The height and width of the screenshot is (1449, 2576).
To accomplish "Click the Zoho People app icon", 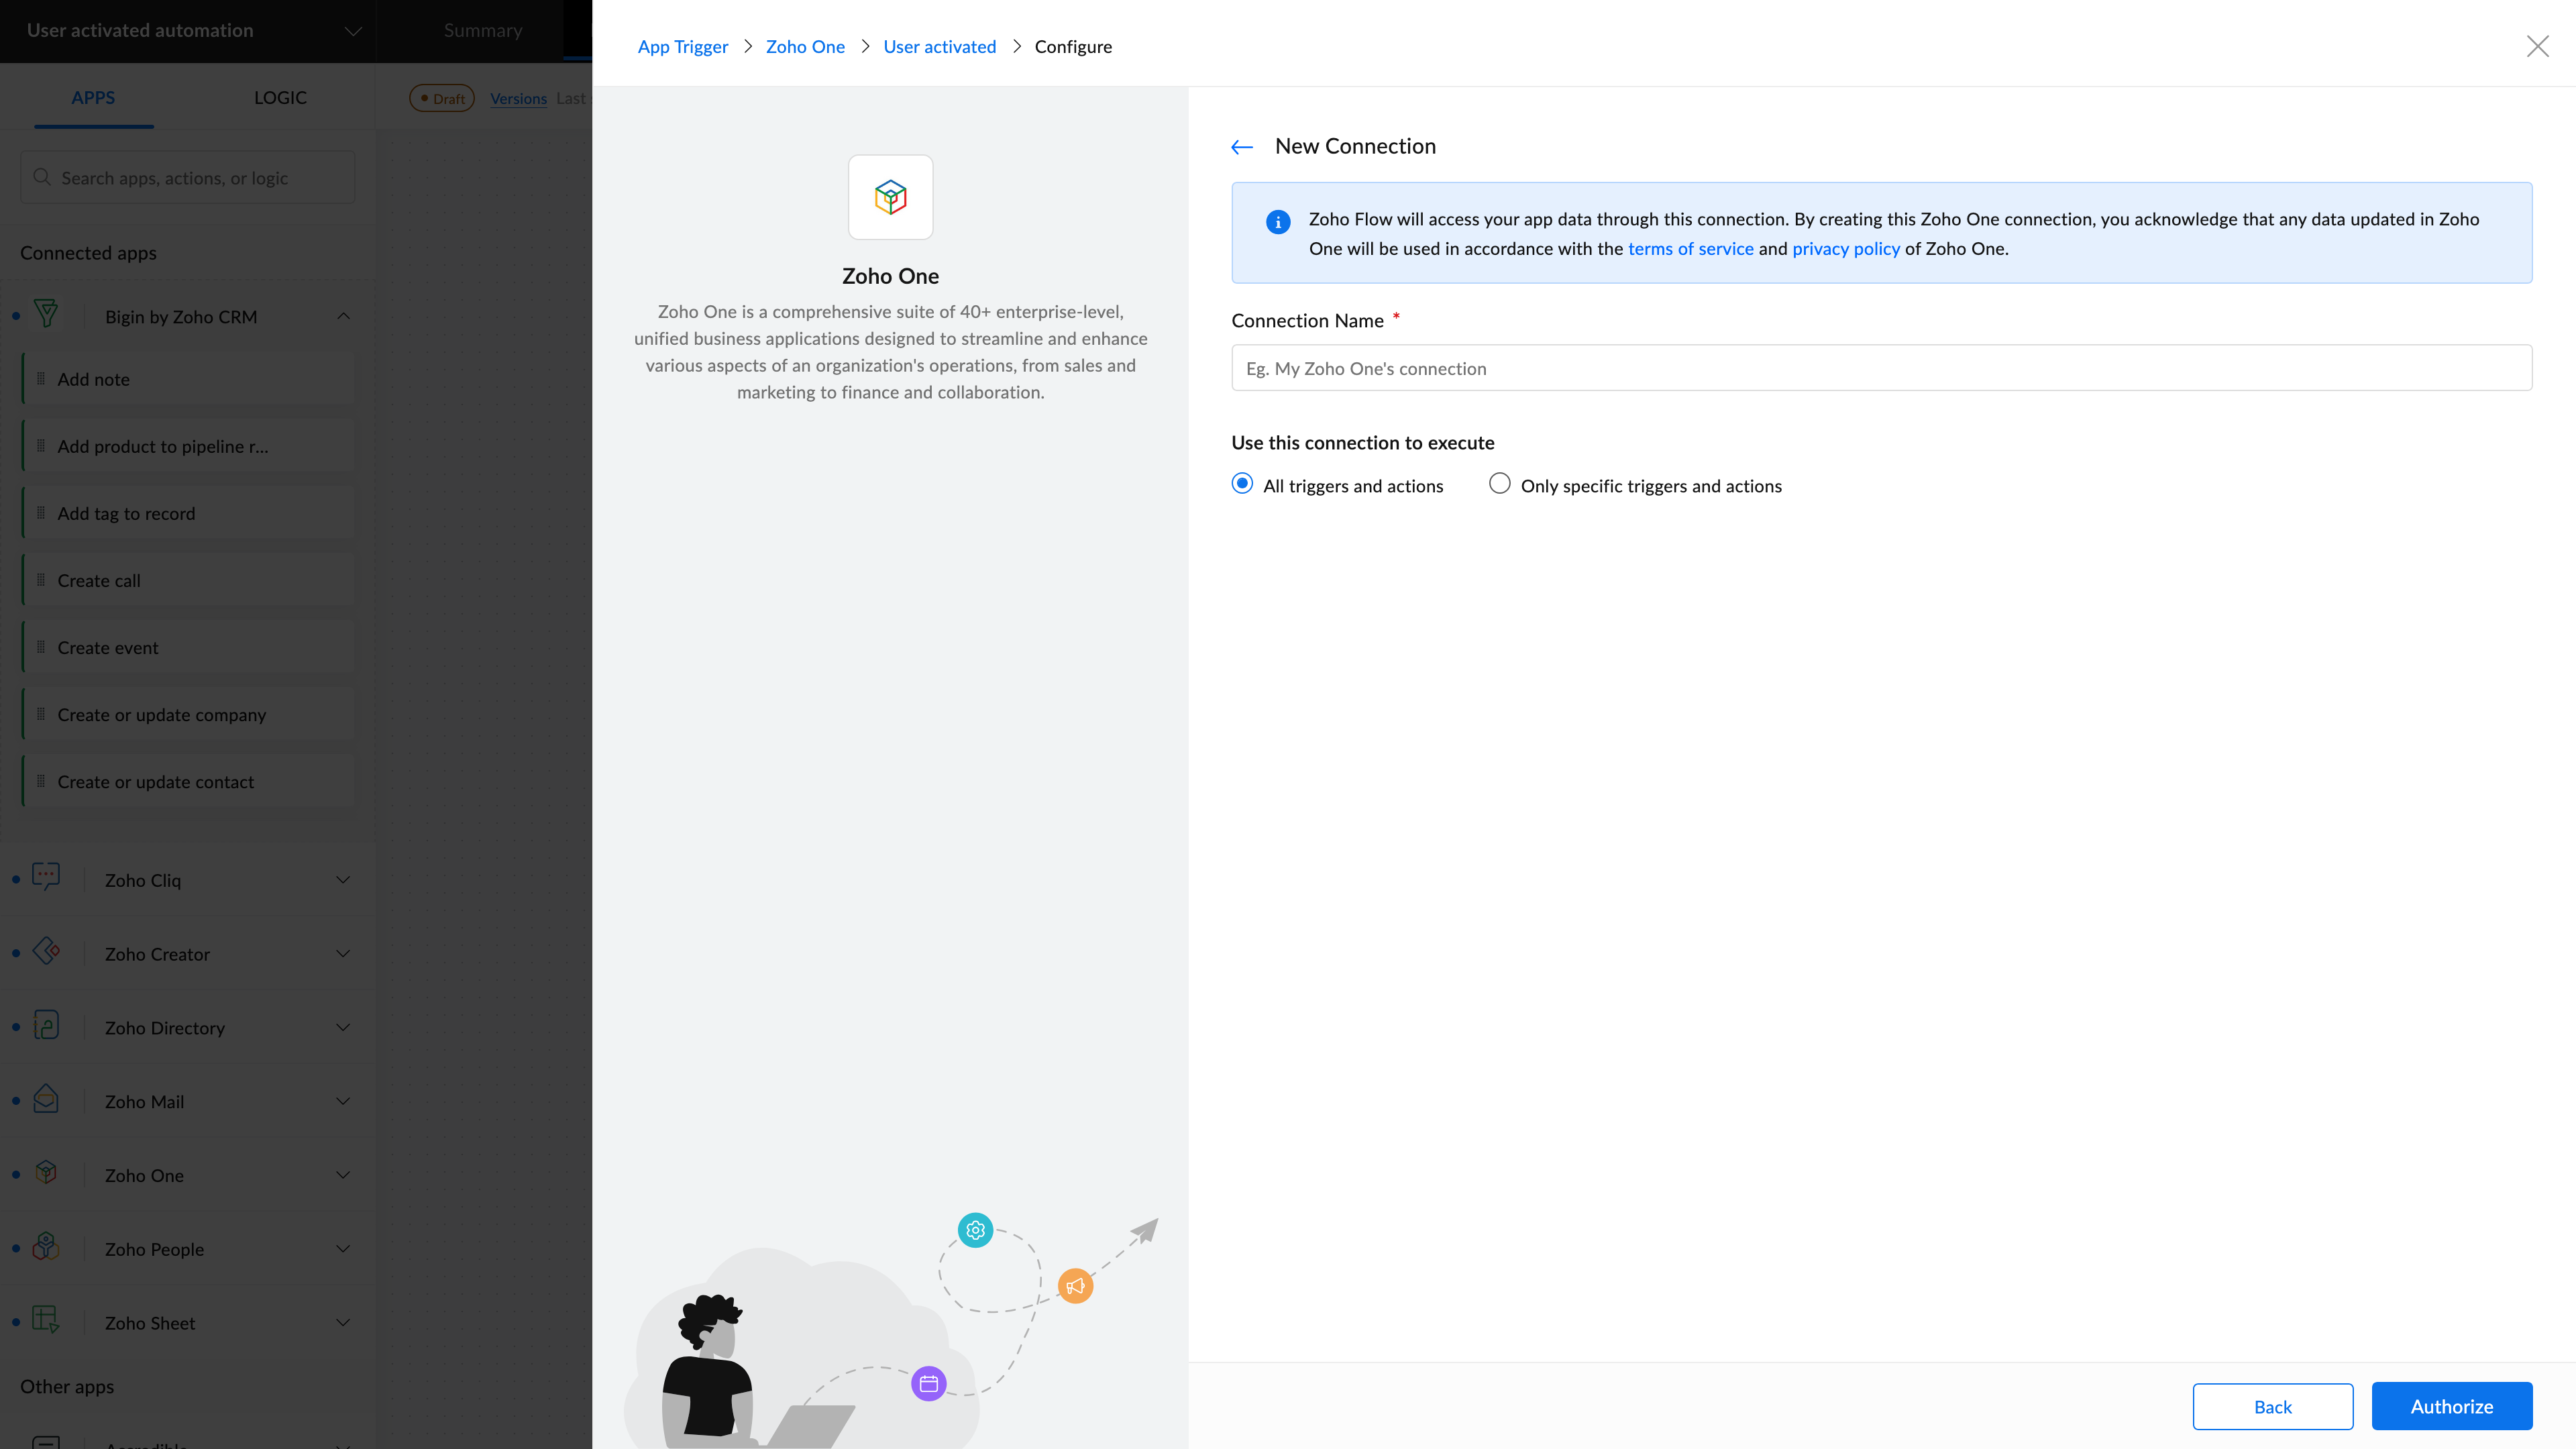I will (46, 1246).
